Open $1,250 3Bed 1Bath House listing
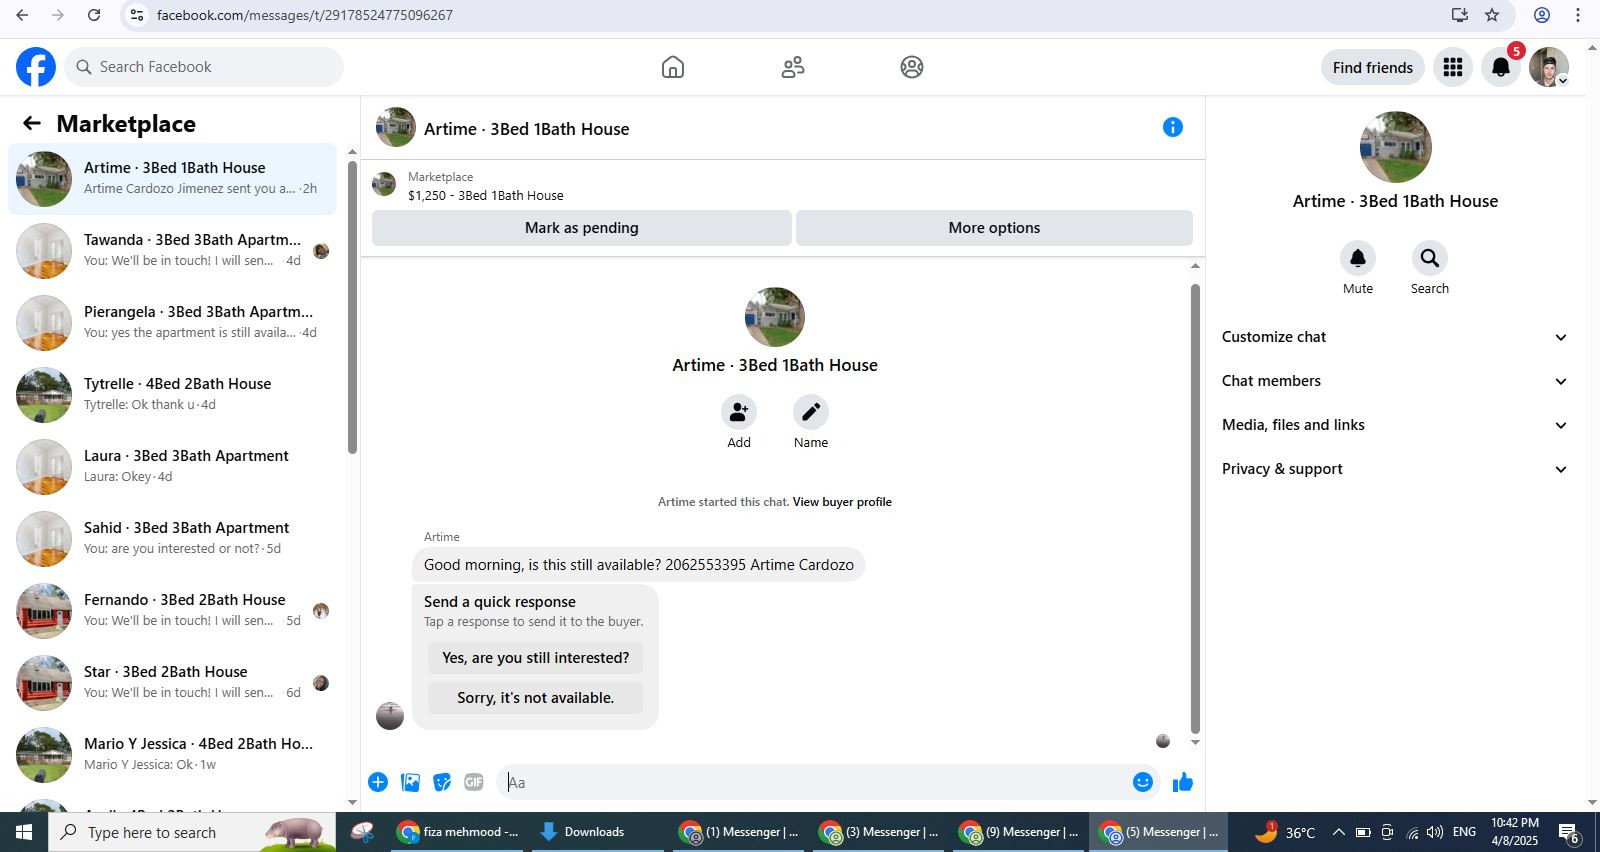Viewport: 1600px width, 852px height. (x=485, y=186)
